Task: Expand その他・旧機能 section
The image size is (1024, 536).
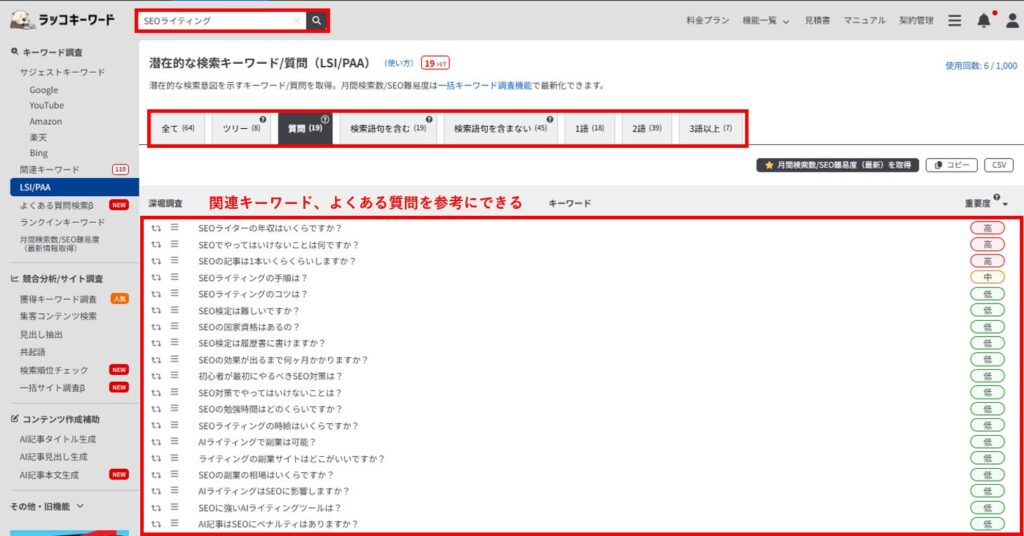Action: pos(46,506)
